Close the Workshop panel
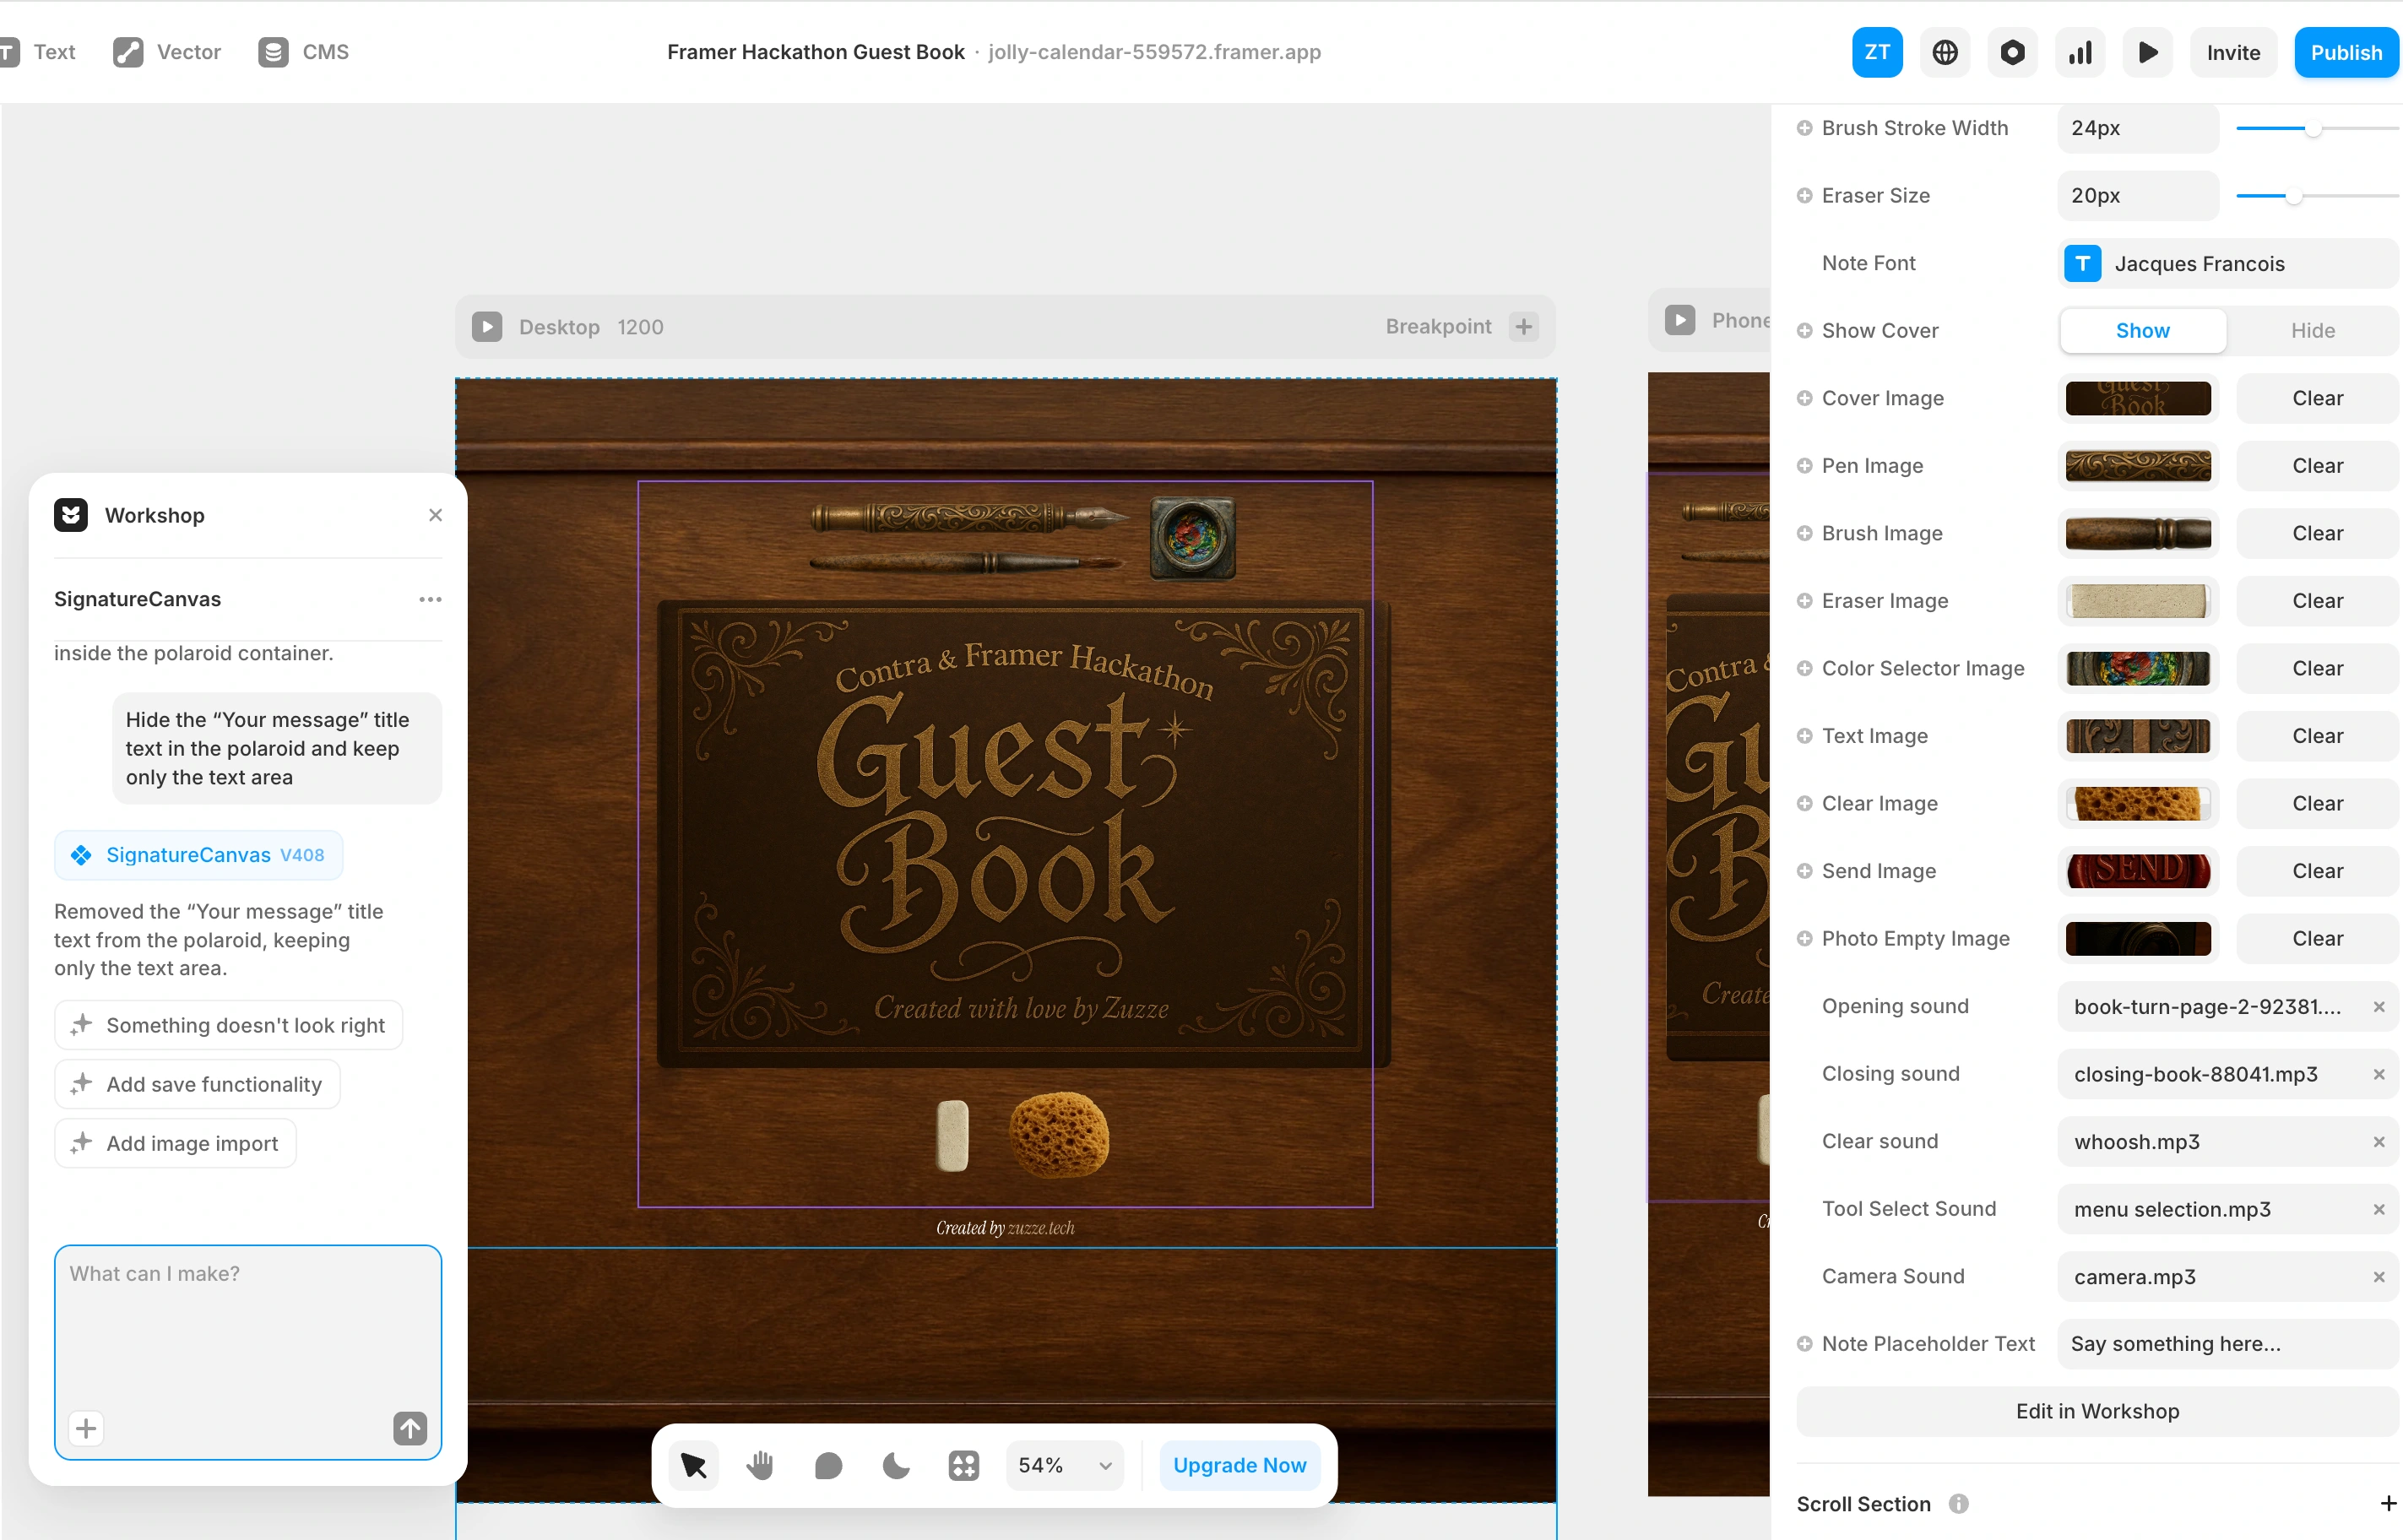 click(435, 515)
